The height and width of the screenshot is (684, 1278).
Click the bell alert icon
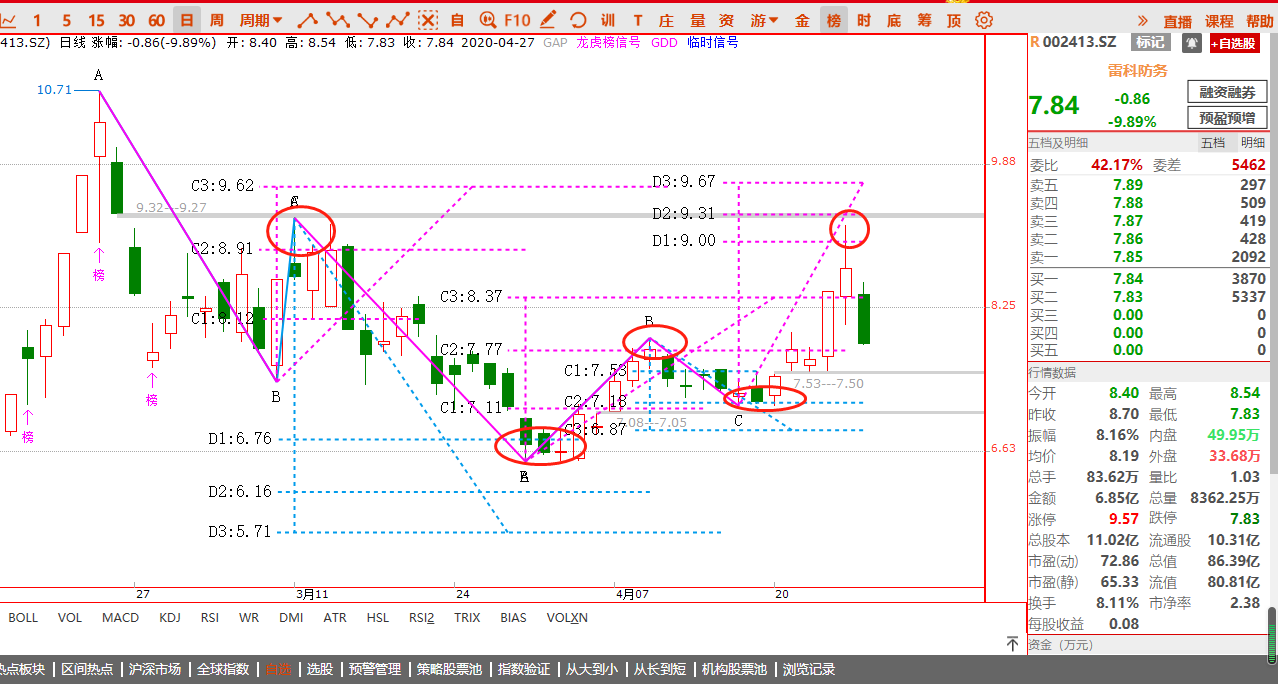tap(1192, 42)
